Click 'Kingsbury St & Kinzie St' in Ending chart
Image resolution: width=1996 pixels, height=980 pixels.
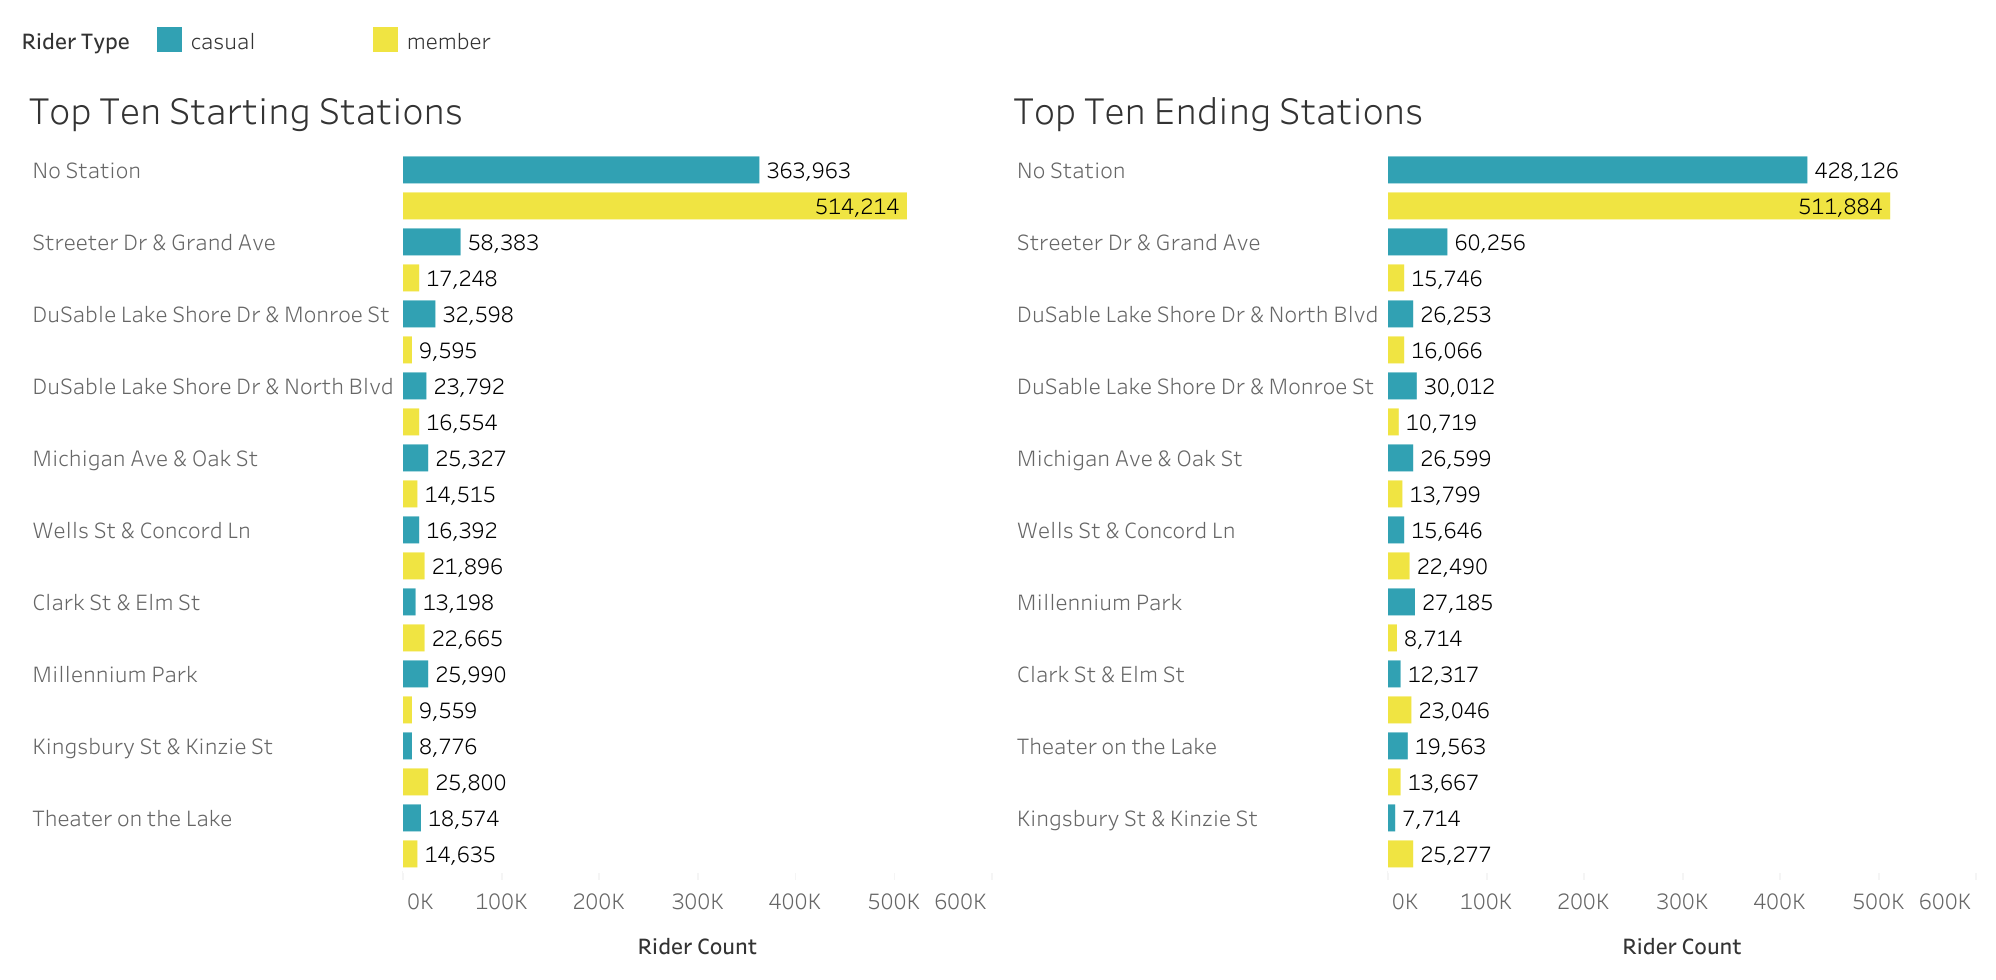tap(1137, 819)
